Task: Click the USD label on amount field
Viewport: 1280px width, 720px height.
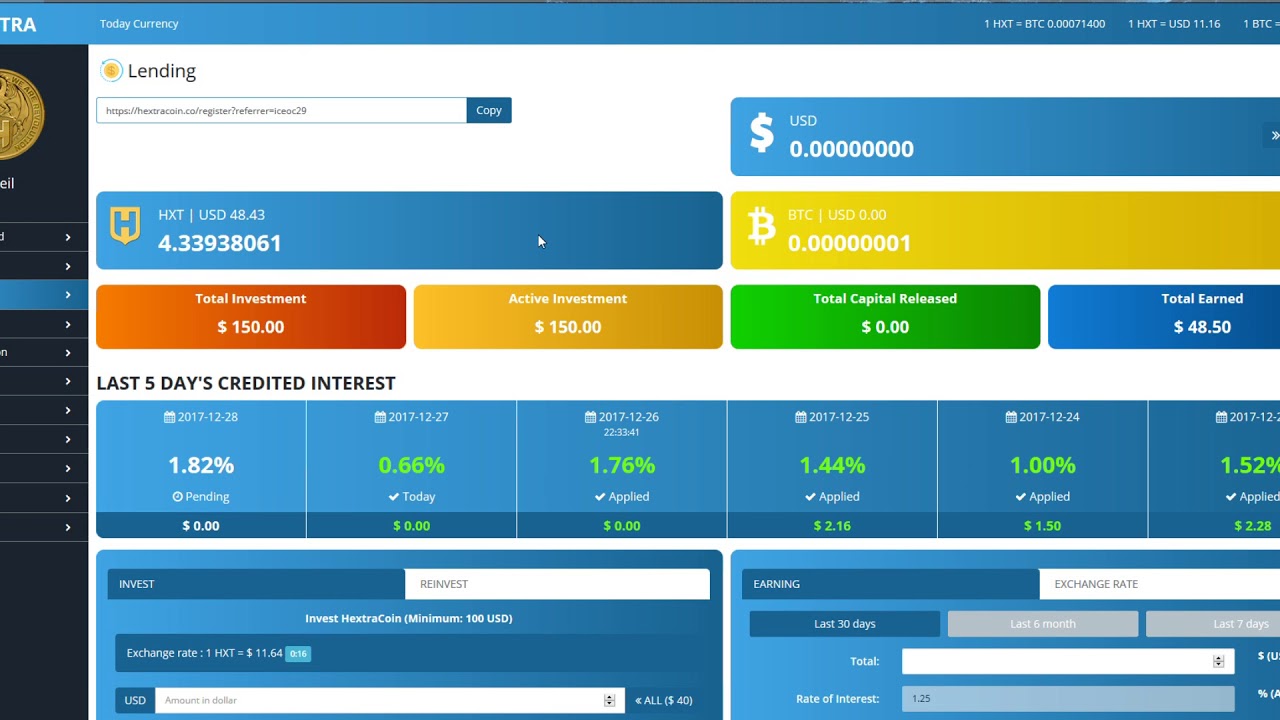Action: [135, 701]
